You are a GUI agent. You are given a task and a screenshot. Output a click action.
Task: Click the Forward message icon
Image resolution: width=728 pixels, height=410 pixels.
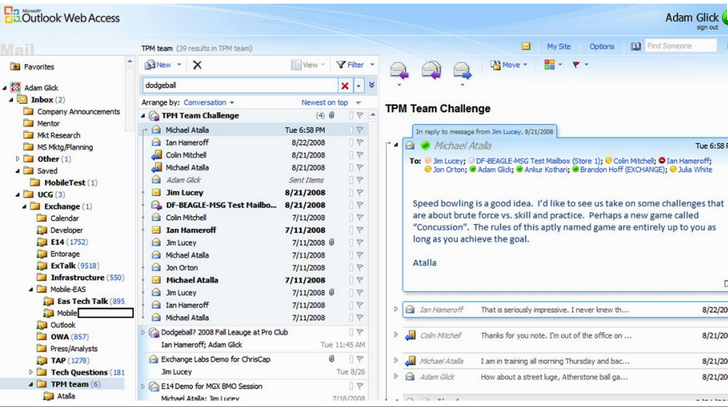click(462, 70)
